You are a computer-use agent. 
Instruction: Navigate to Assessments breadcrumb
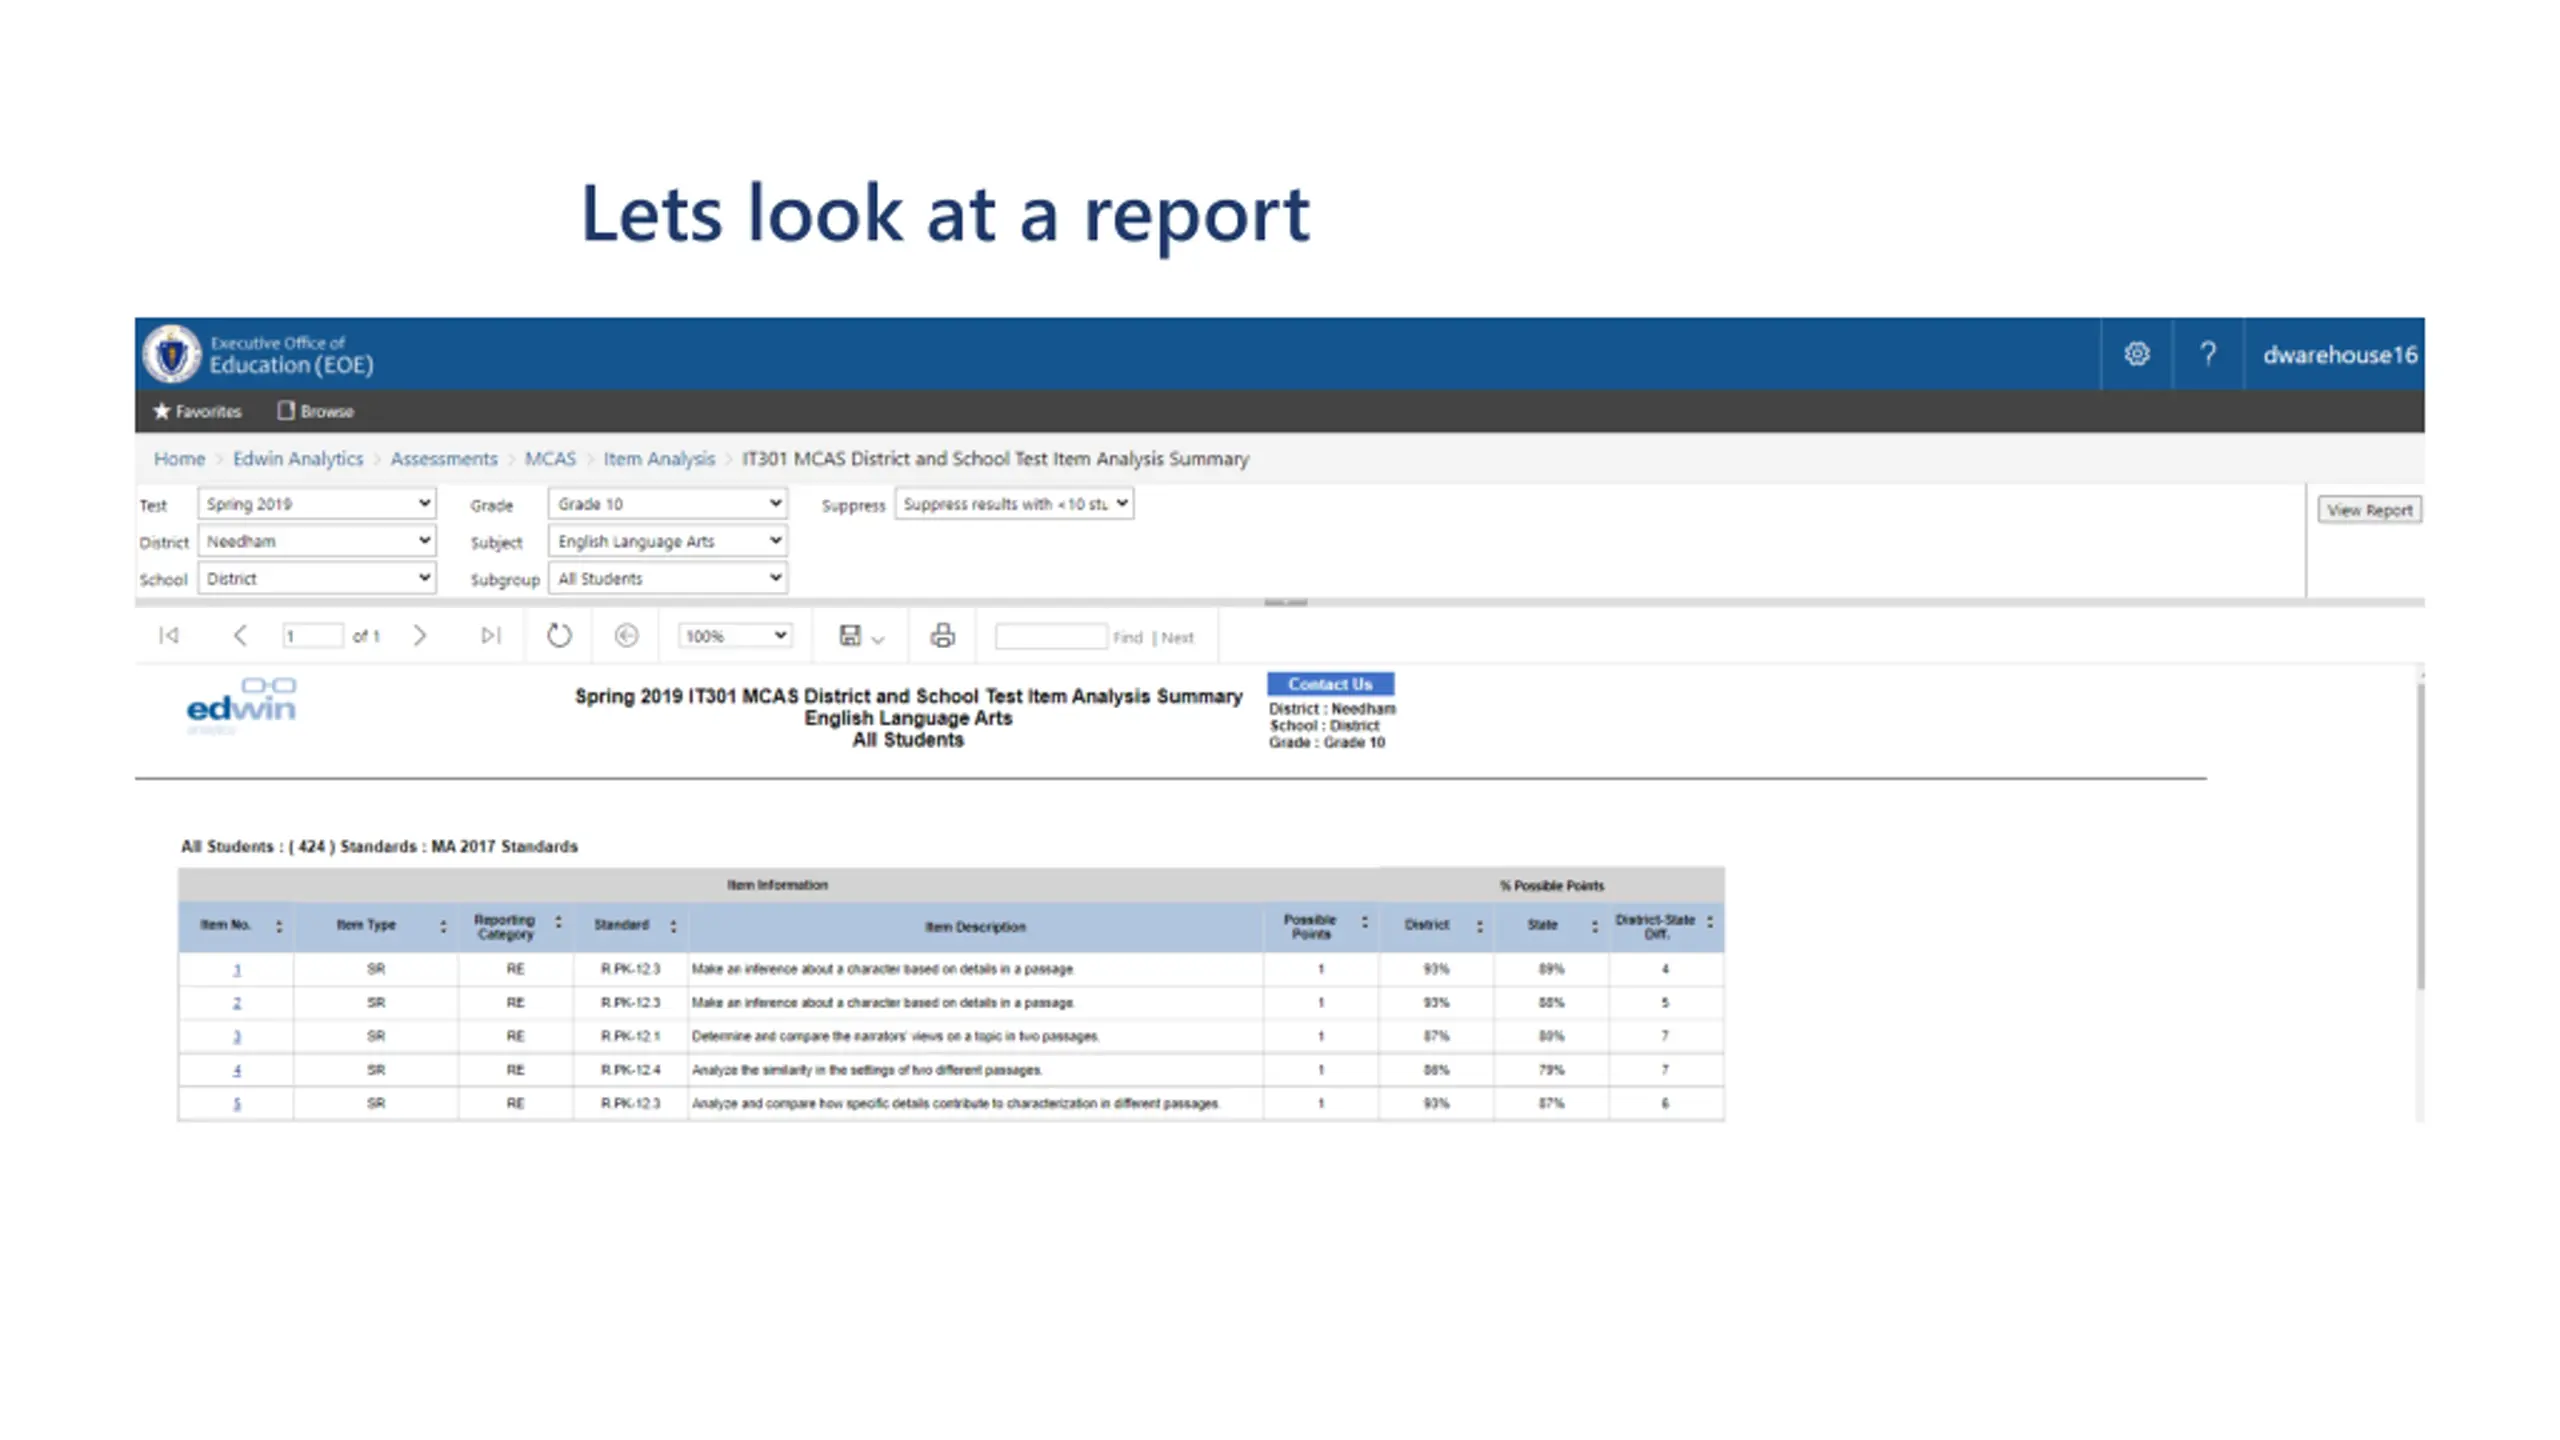443,458
